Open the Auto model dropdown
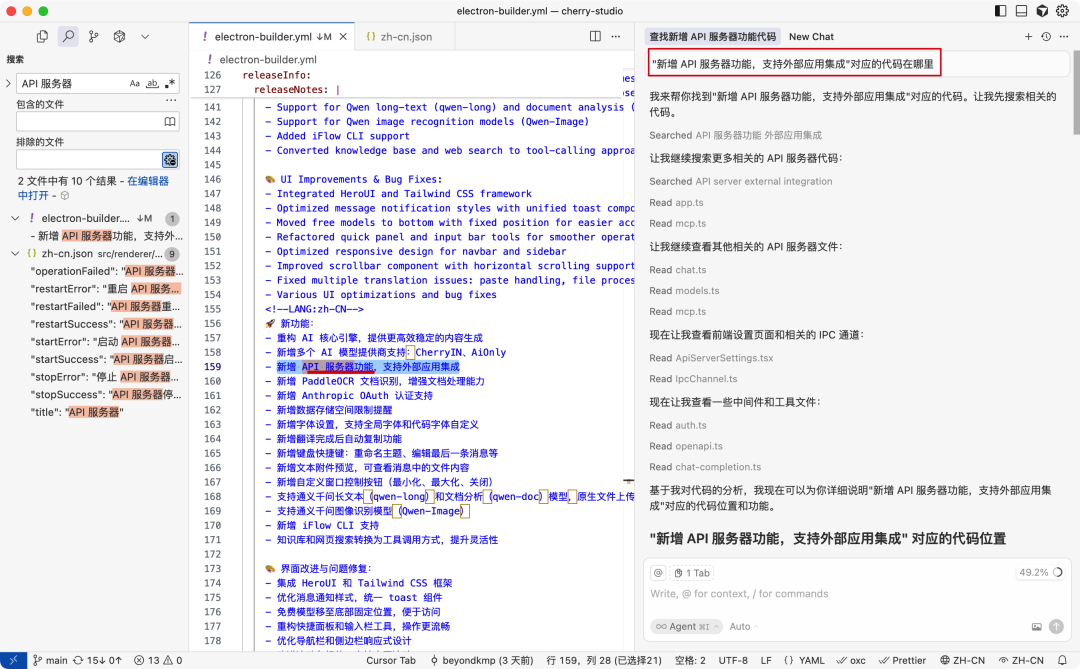This screenshot has width=1080, height=669. pyautogui.click(x=744, y=626)
